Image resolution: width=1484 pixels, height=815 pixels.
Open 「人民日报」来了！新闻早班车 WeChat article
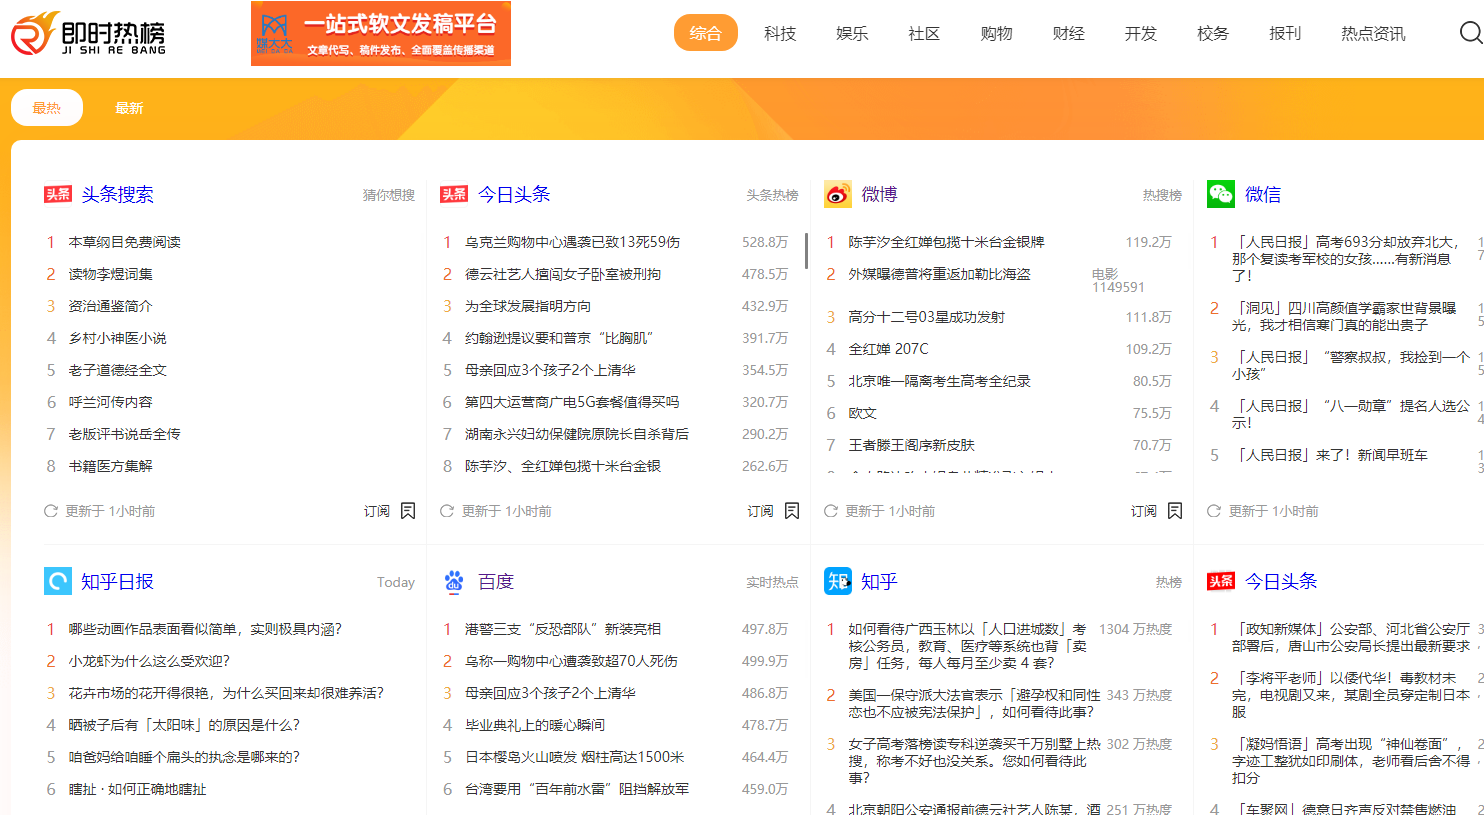[1330, 455]
